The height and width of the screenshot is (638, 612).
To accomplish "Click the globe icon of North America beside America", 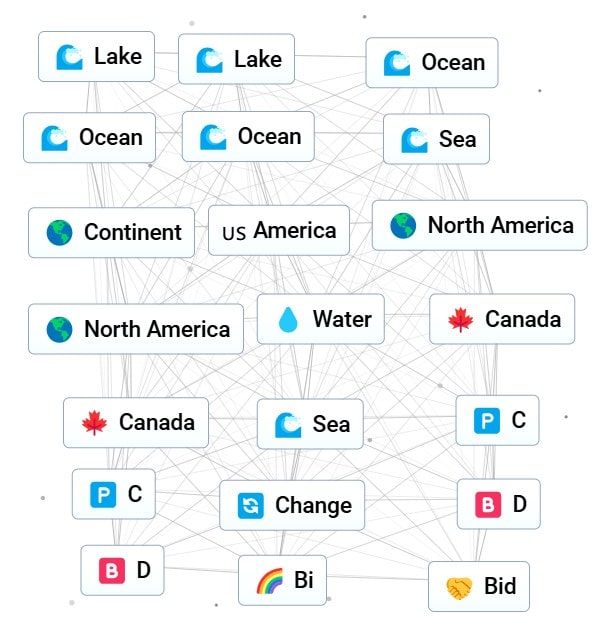I will (x=404, y=226).
